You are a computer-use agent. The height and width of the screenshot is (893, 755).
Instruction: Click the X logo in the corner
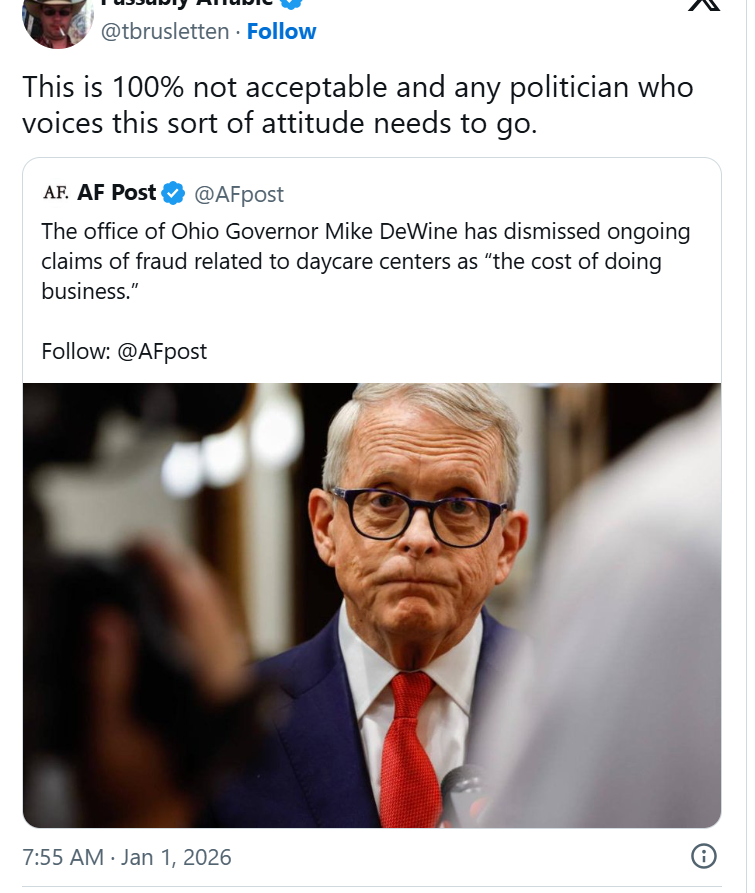tap(703, 5)
